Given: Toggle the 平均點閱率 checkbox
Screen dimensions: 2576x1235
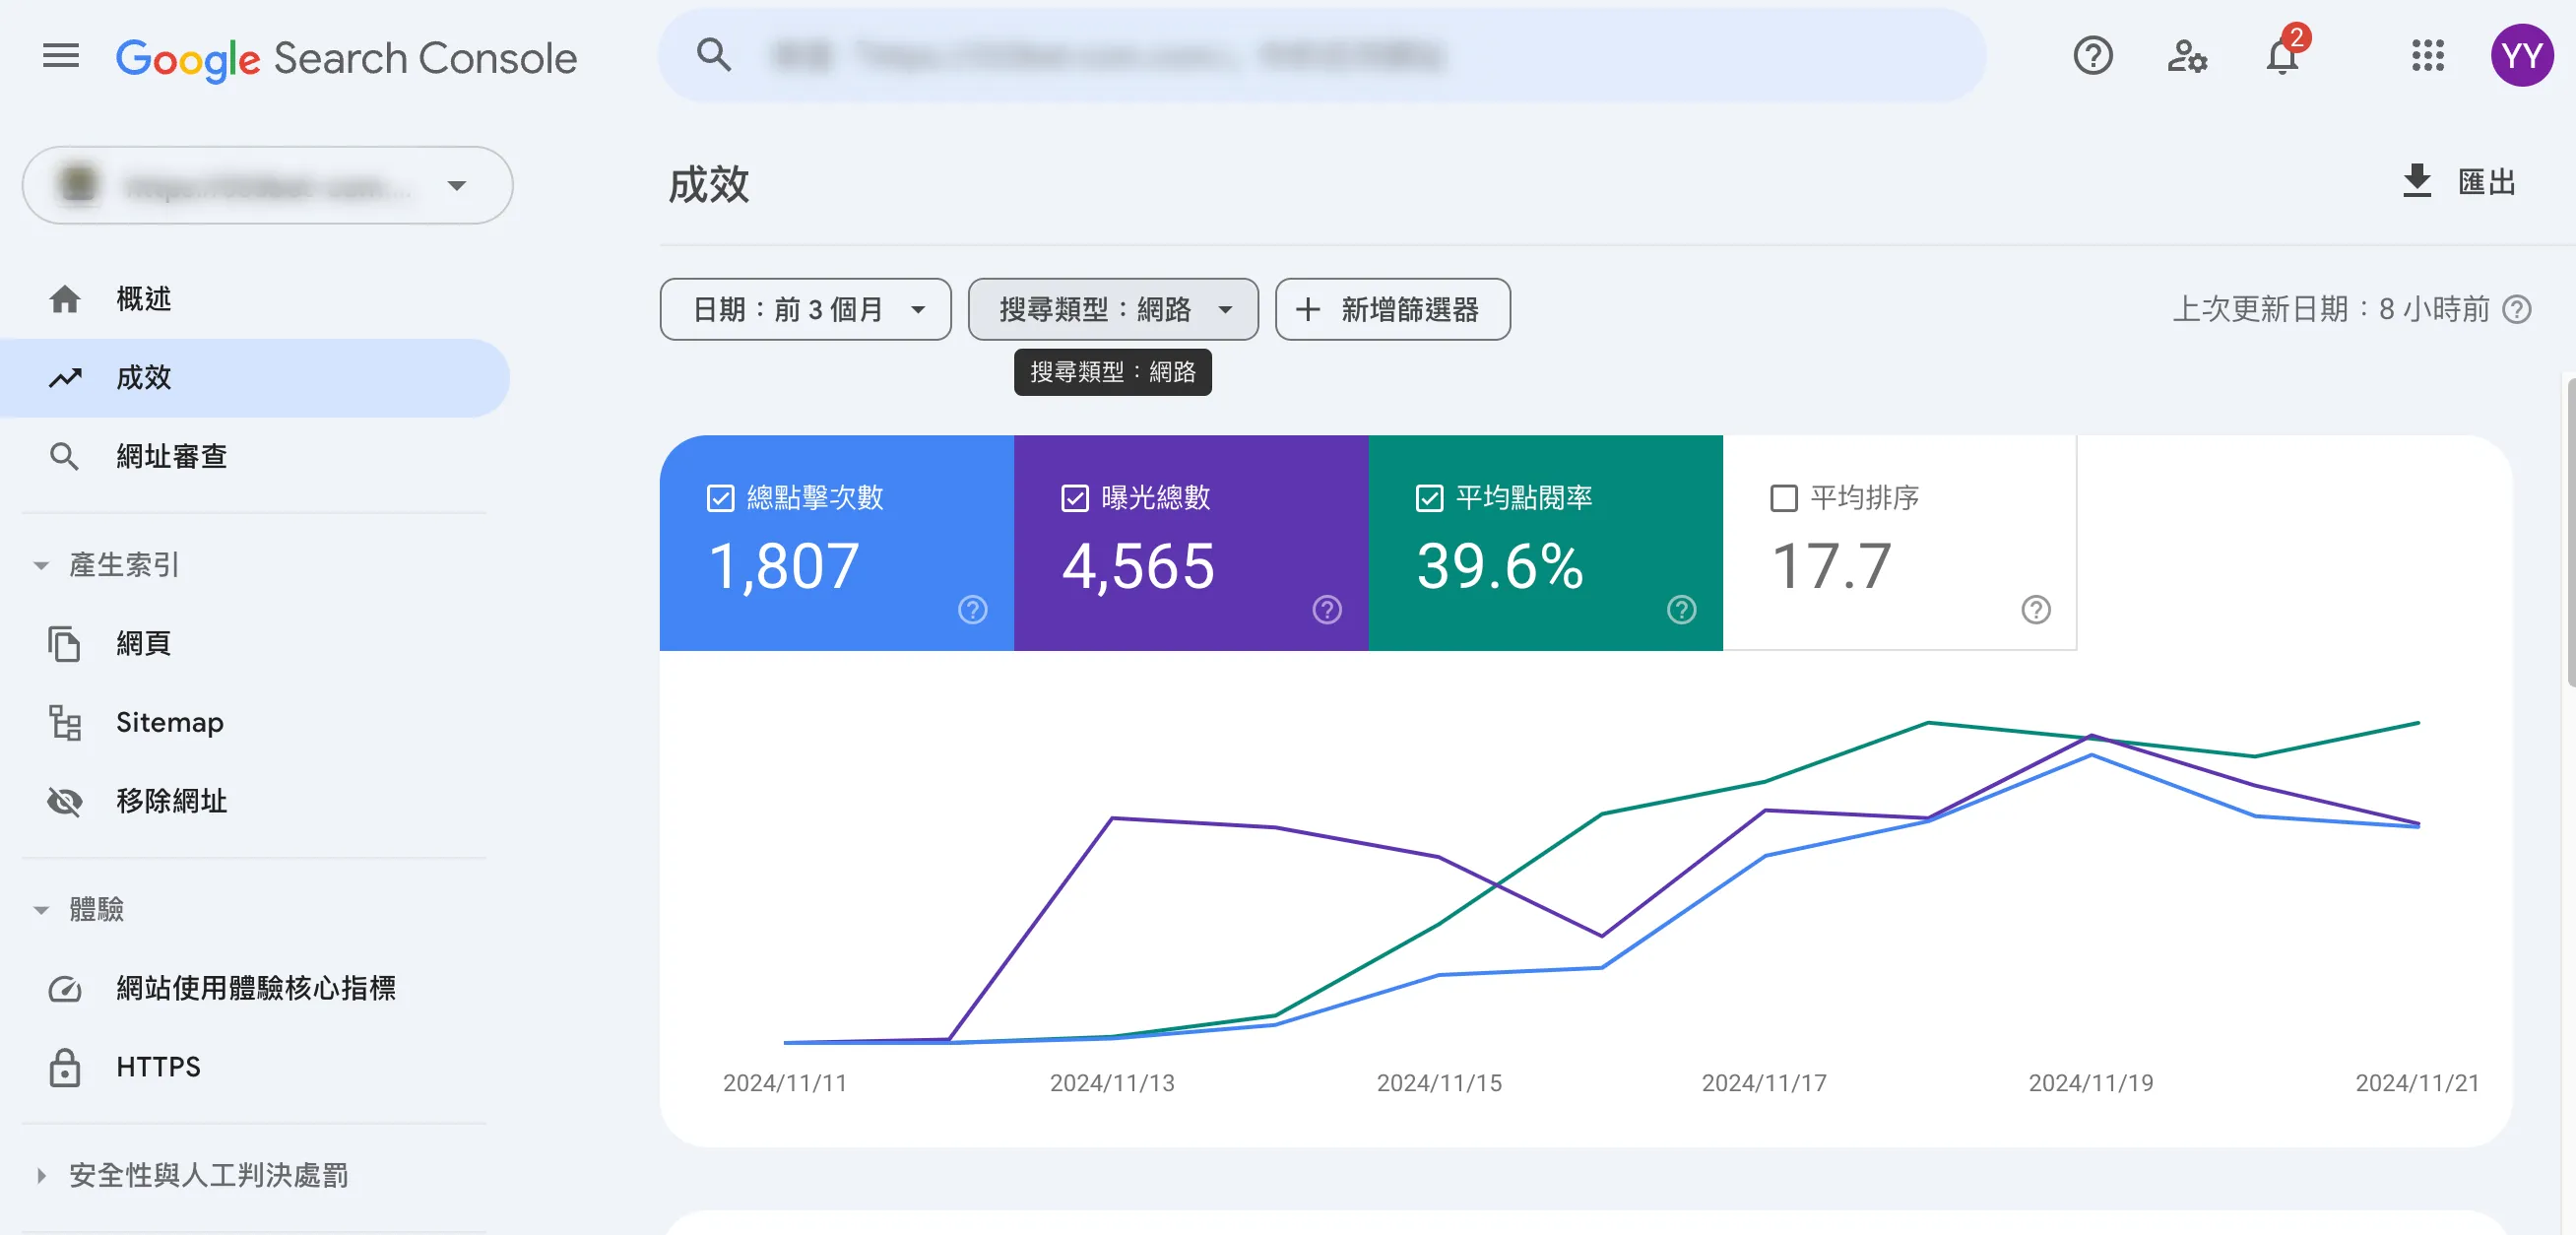Looking at the screenshot, I should tap(1429, 498).
